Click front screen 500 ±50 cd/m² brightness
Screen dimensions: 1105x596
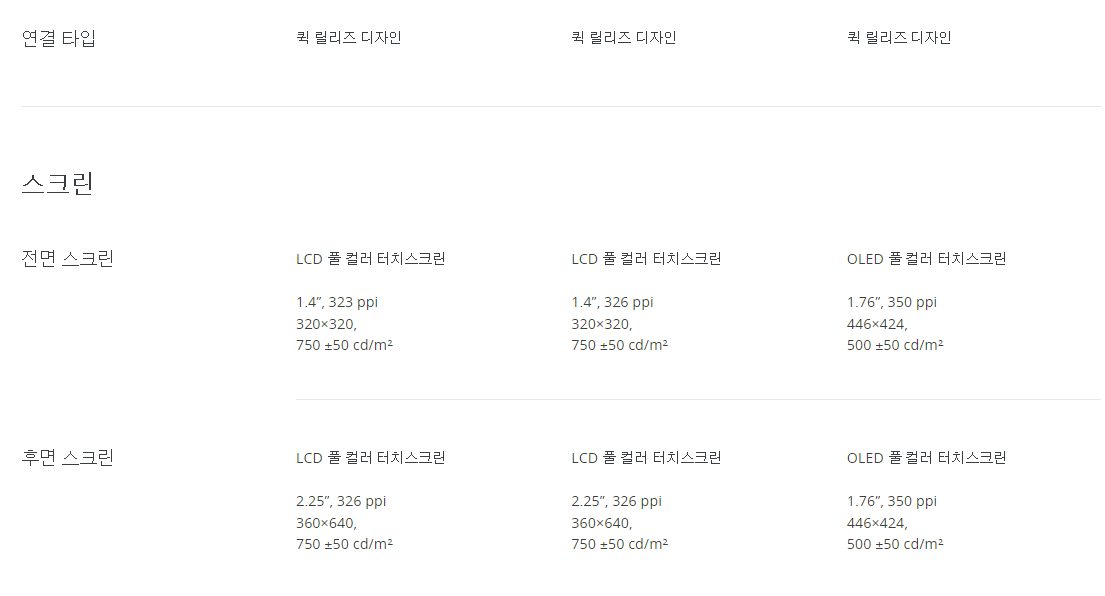coord(895,345)
